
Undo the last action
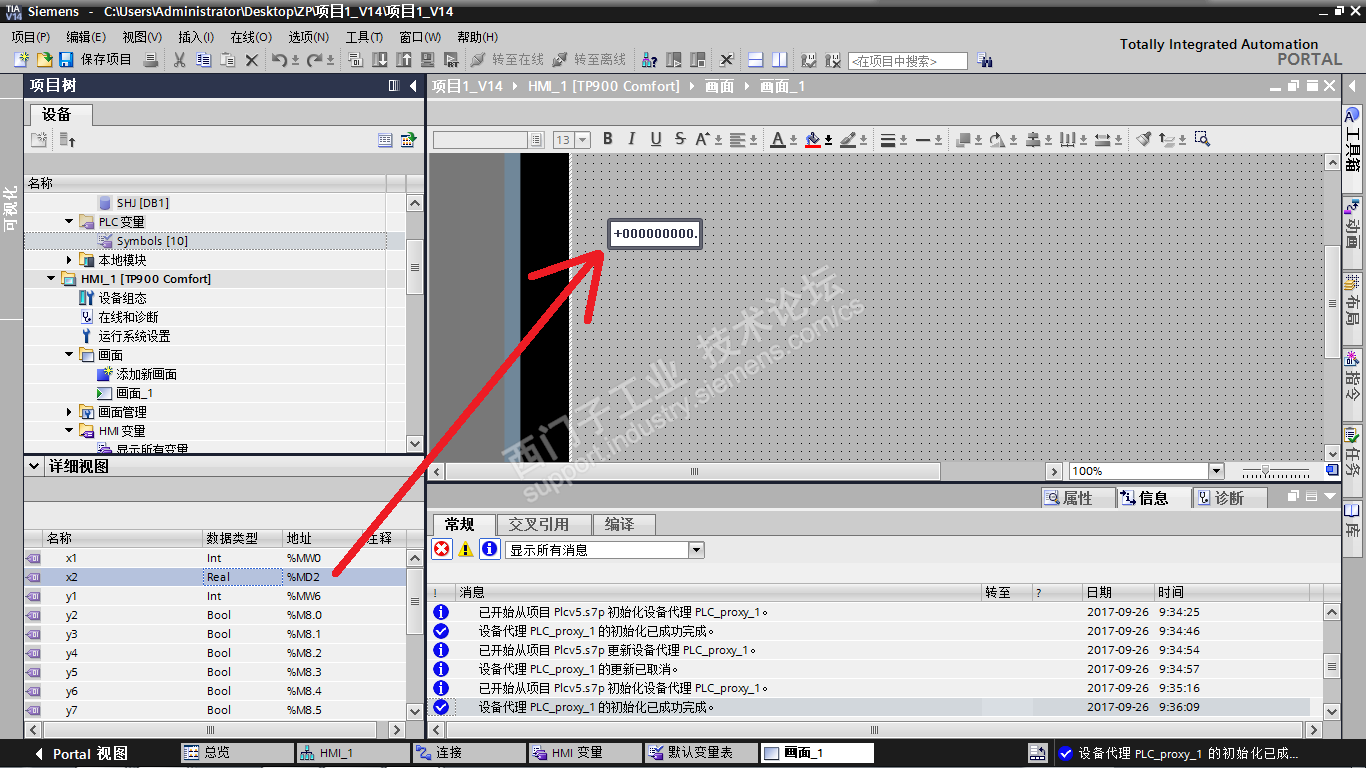[279, 60]
